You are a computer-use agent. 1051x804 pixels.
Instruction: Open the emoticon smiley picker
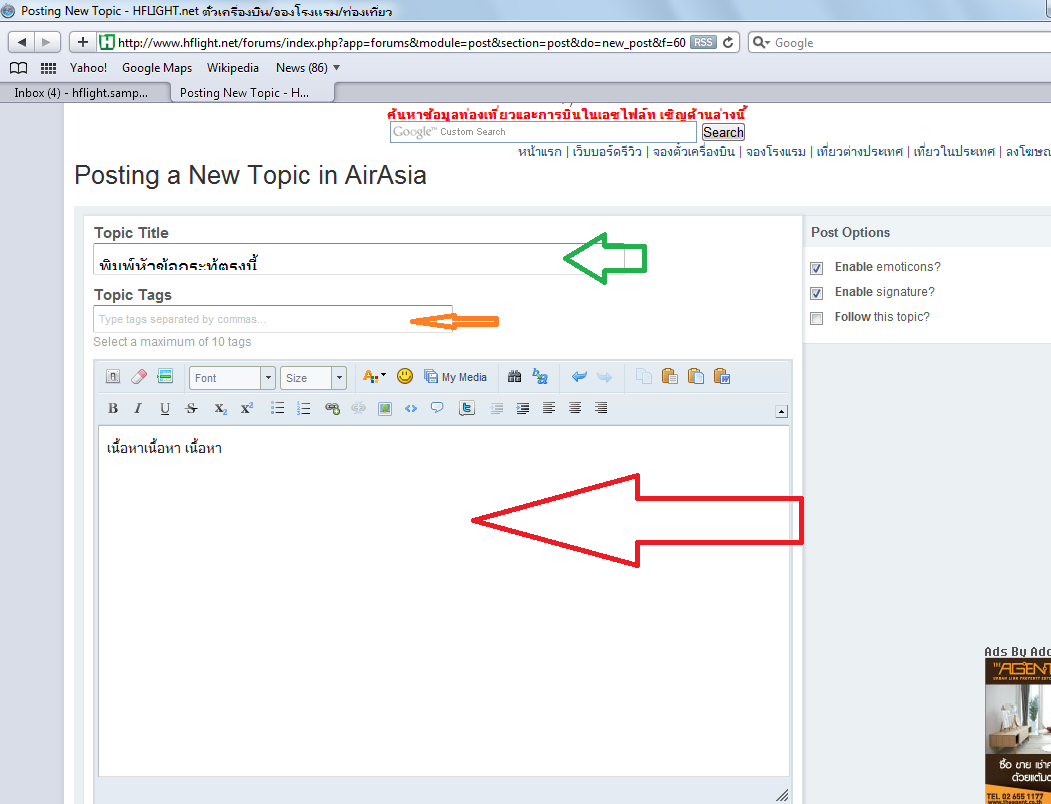point(405,377)
